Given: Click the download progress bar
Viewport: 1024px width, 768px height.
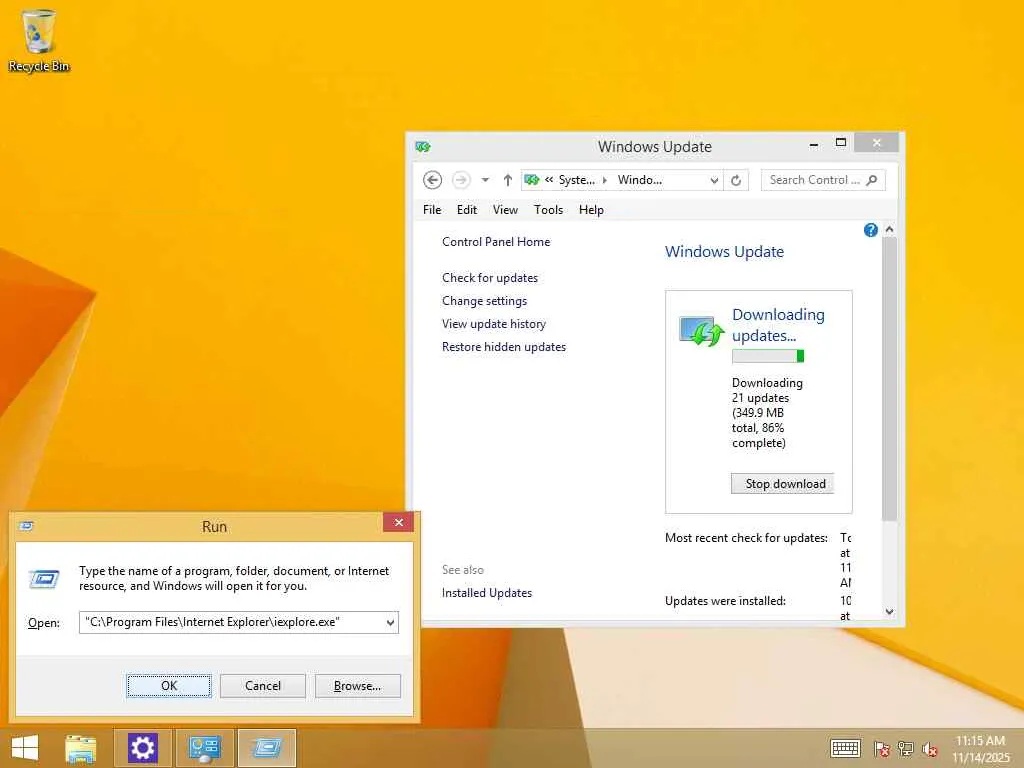Looking at the screenshot, I should tap(768, 356).
